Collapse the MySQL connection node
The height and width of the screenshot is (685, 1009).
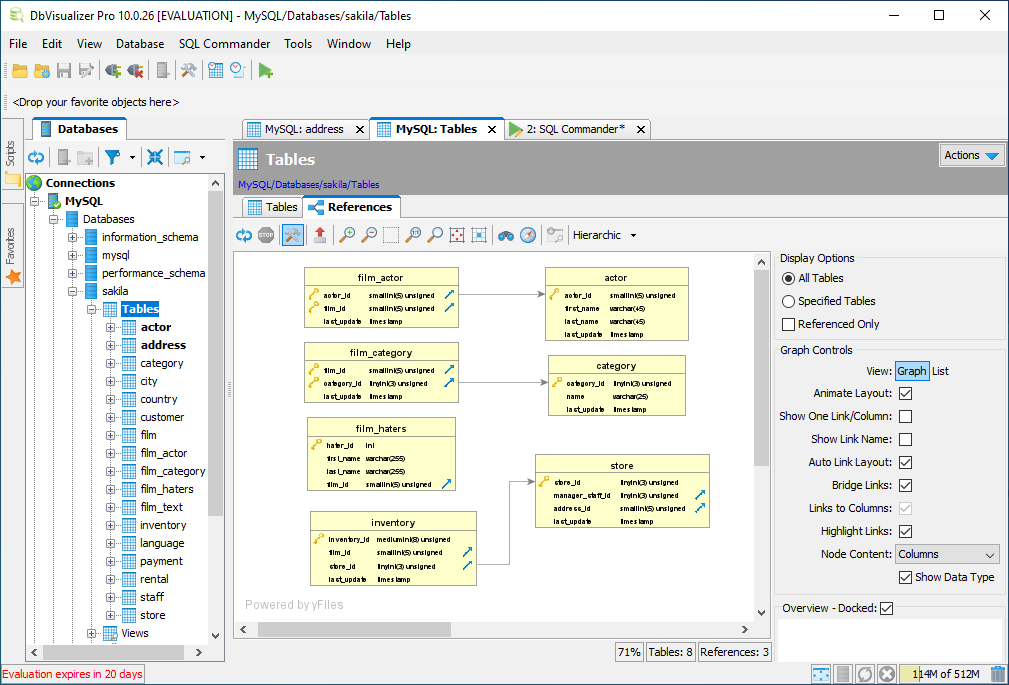coord(35,201)
